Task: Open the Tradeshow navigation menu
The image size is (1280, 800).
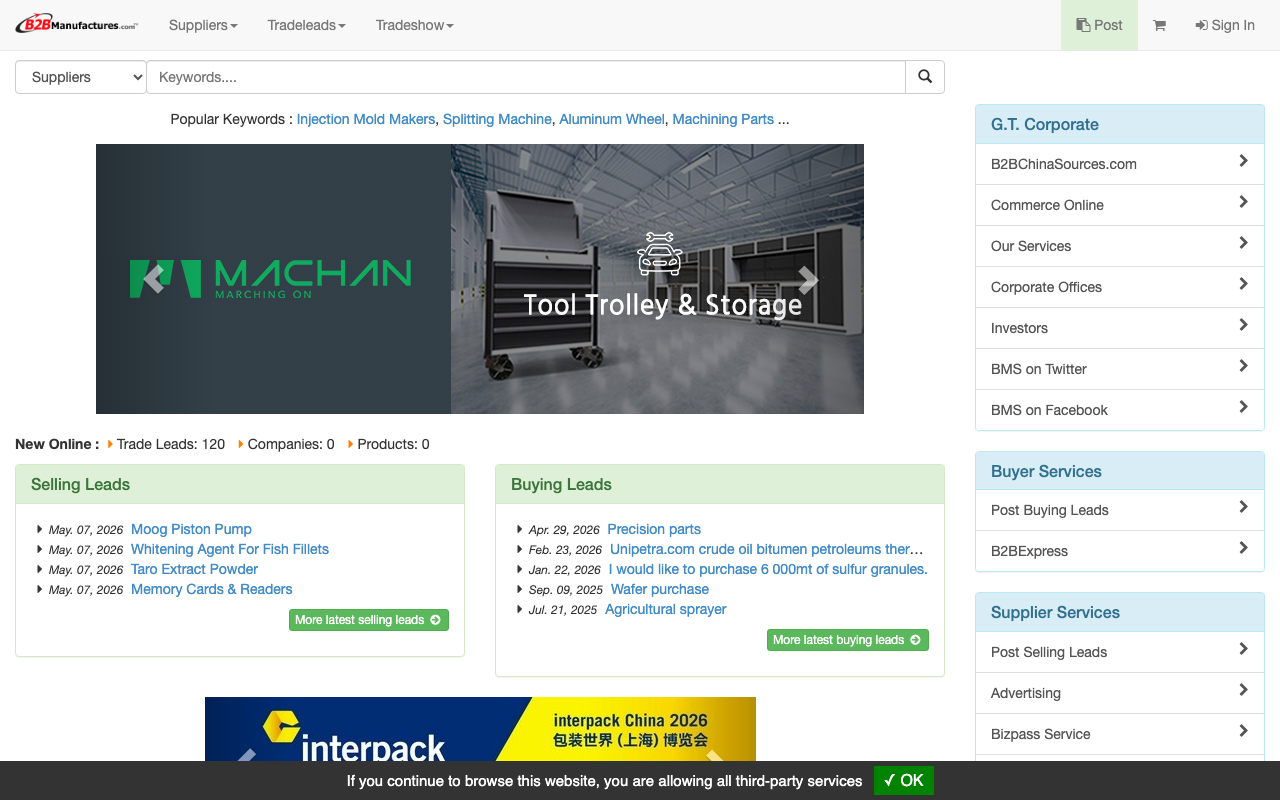Action: click(x=414, y=25)
